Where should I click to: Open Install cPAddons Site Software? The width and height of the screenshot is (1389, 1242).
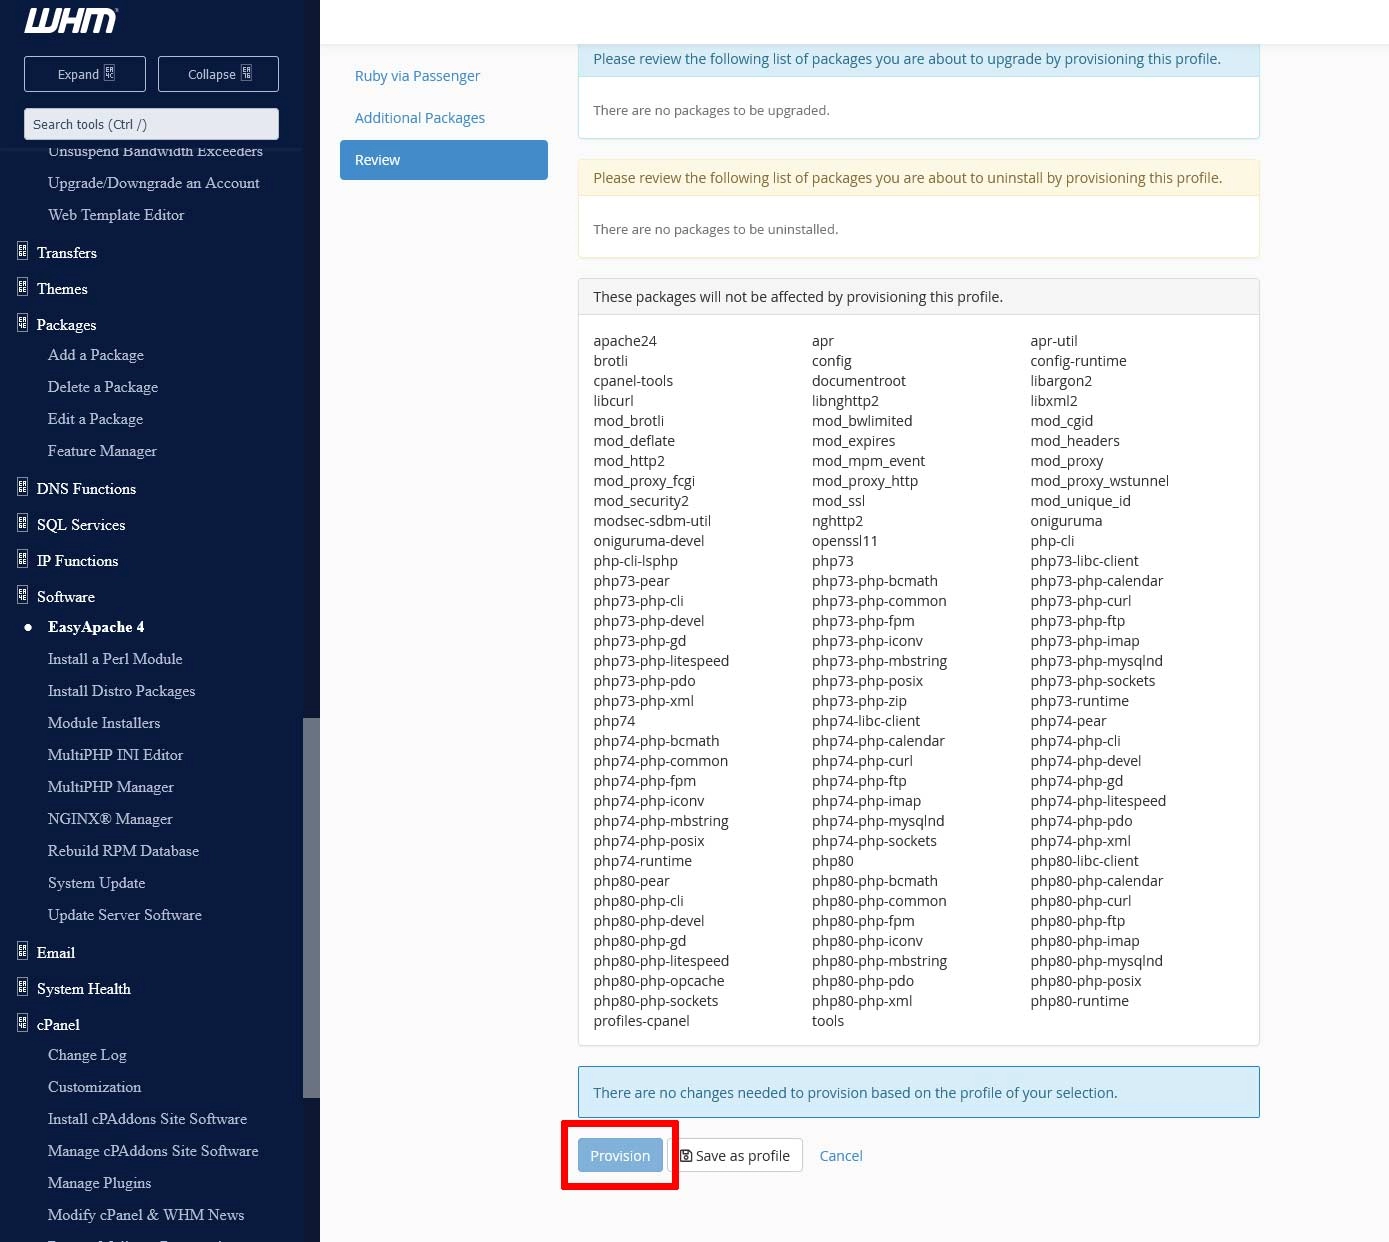click(x=147, y=1119)
